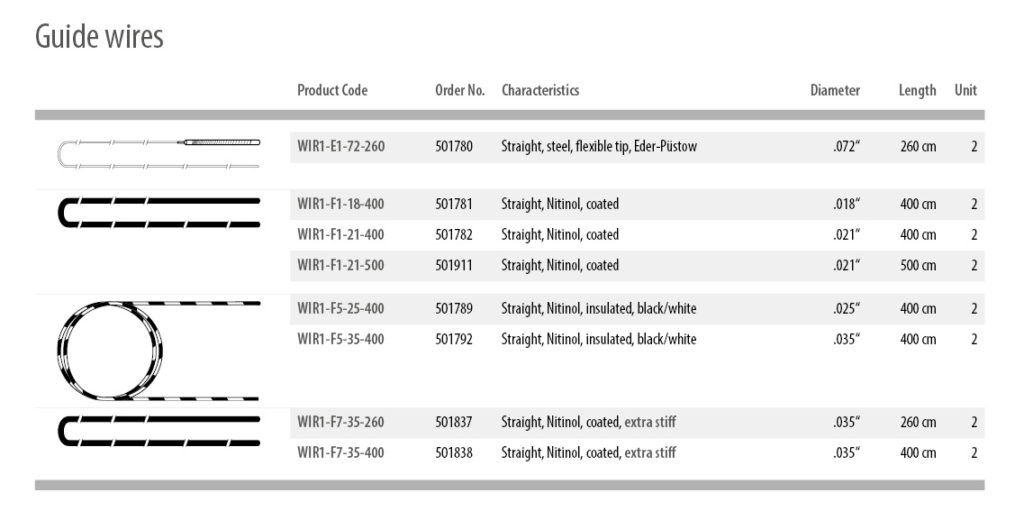This screenshot has height=511, width=1024.
Task: Click the coiled black/white insulated wire image
Action: pos(158,349)
